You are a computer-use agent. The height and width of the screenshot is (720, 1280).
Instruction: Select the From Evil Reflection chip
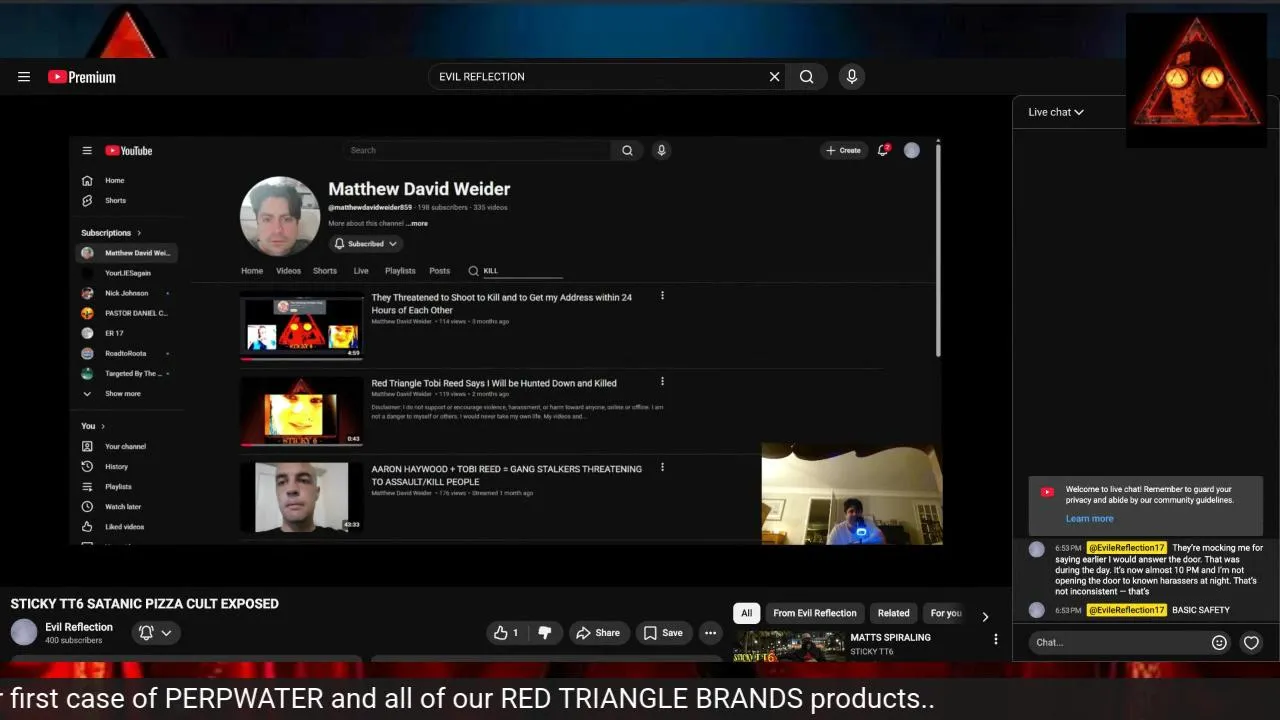coord(814,613)
